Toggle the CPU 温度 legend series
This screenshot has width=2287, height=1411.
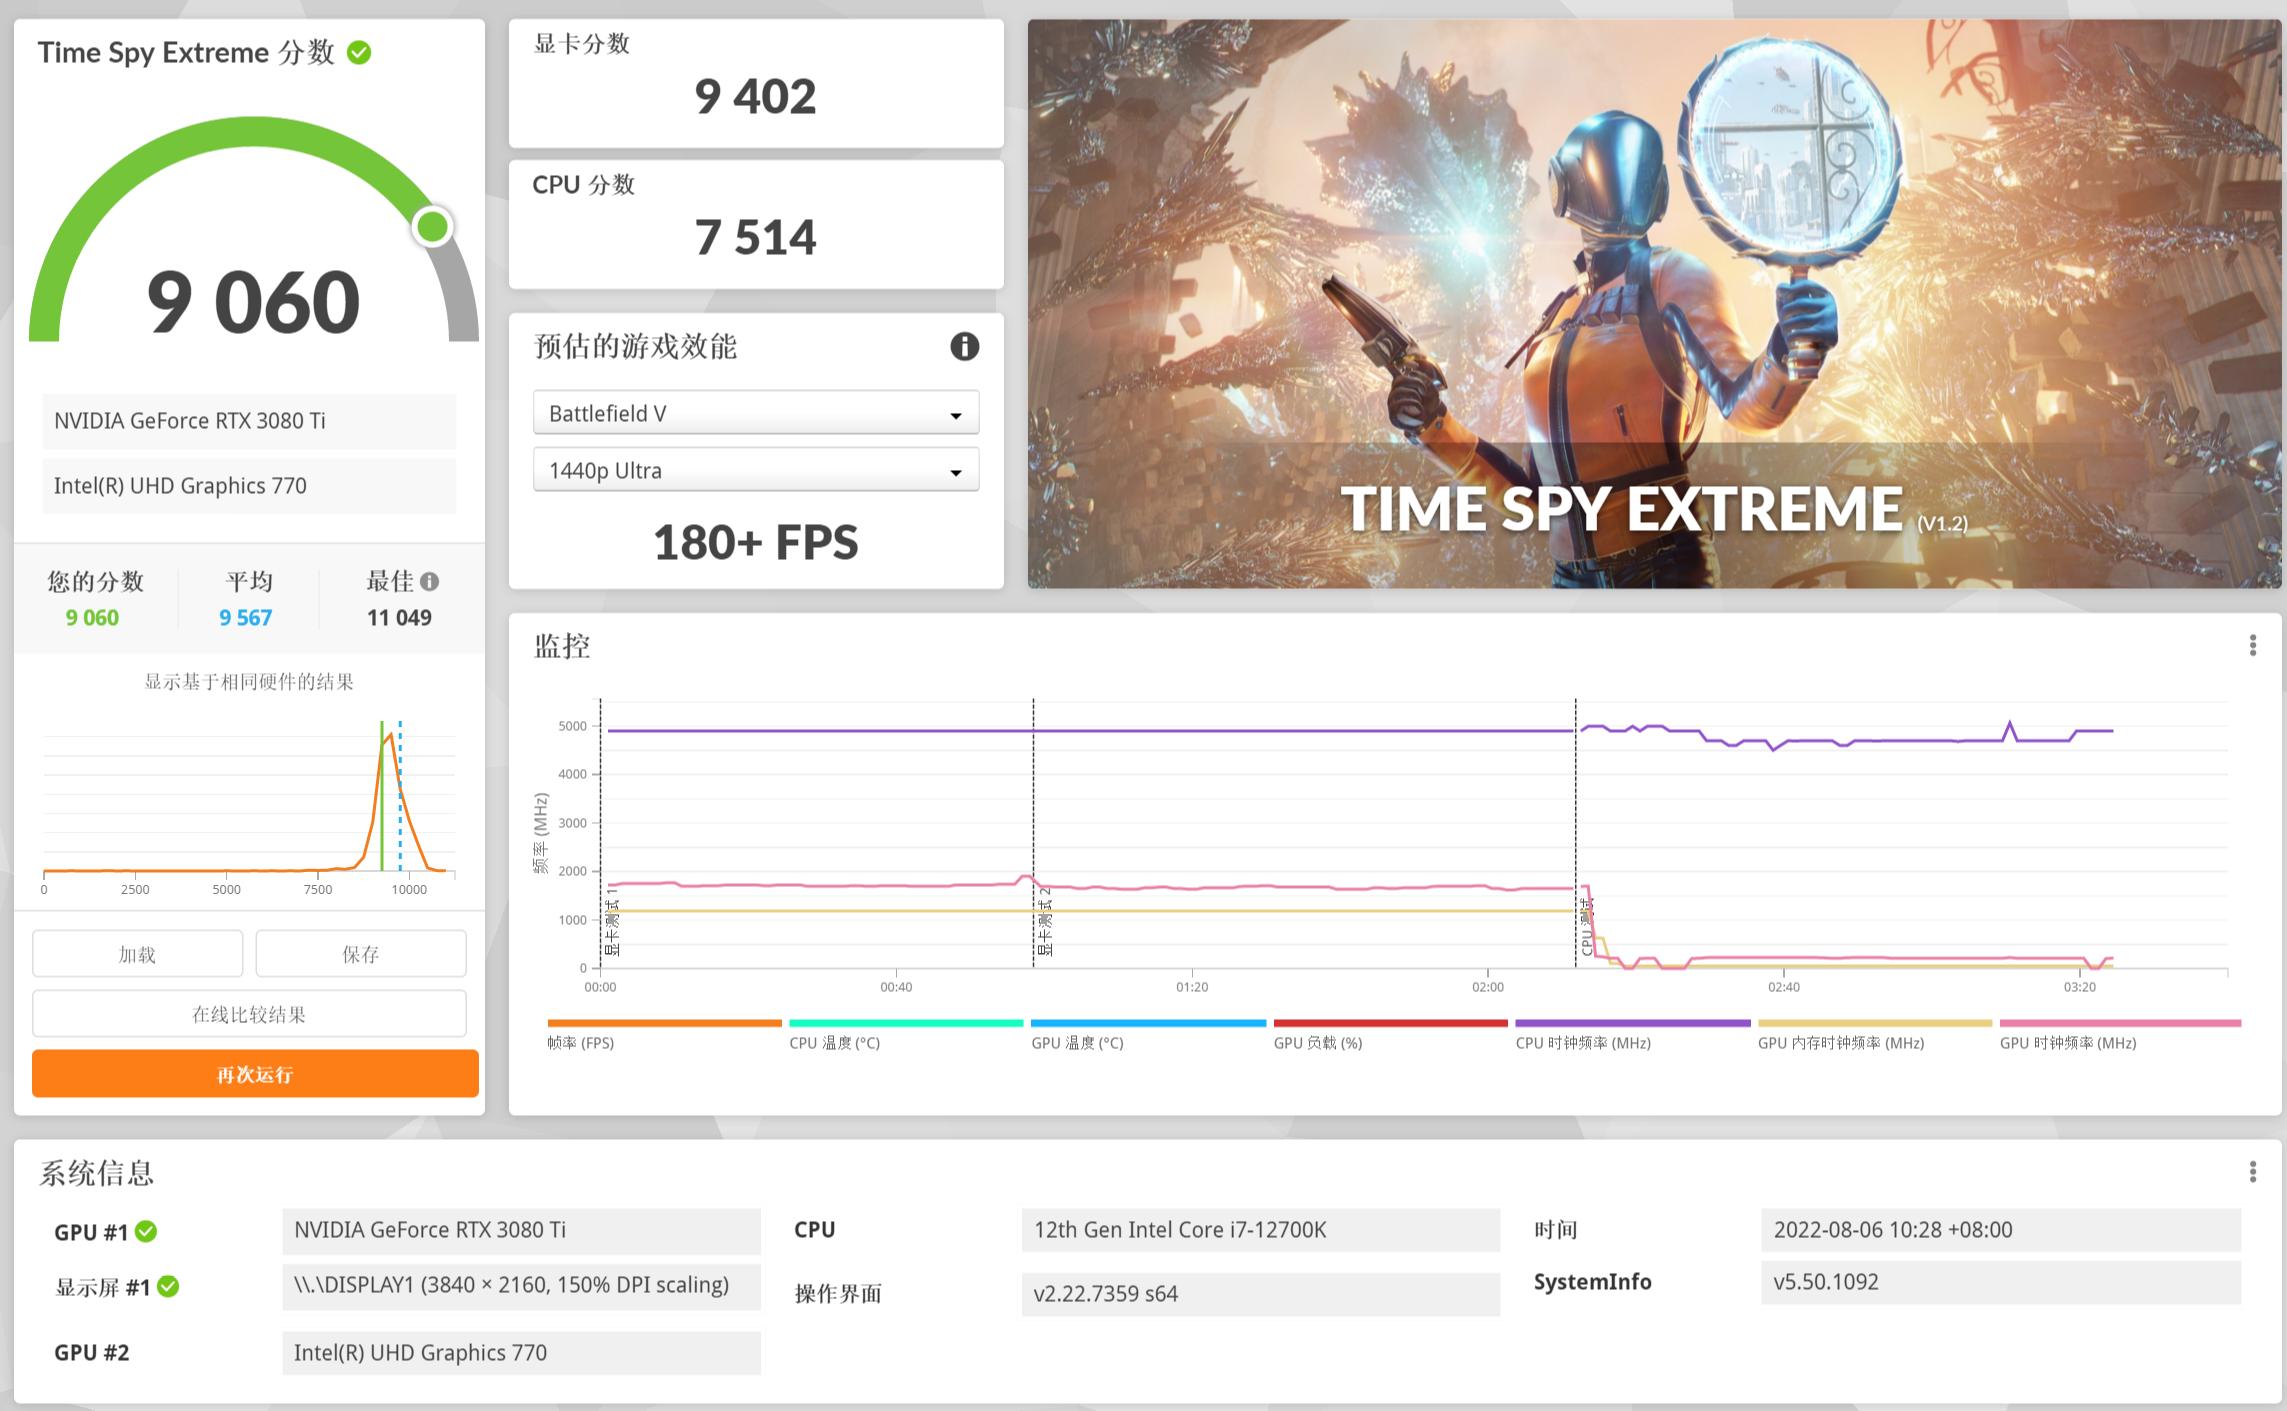pos(834,1043)
